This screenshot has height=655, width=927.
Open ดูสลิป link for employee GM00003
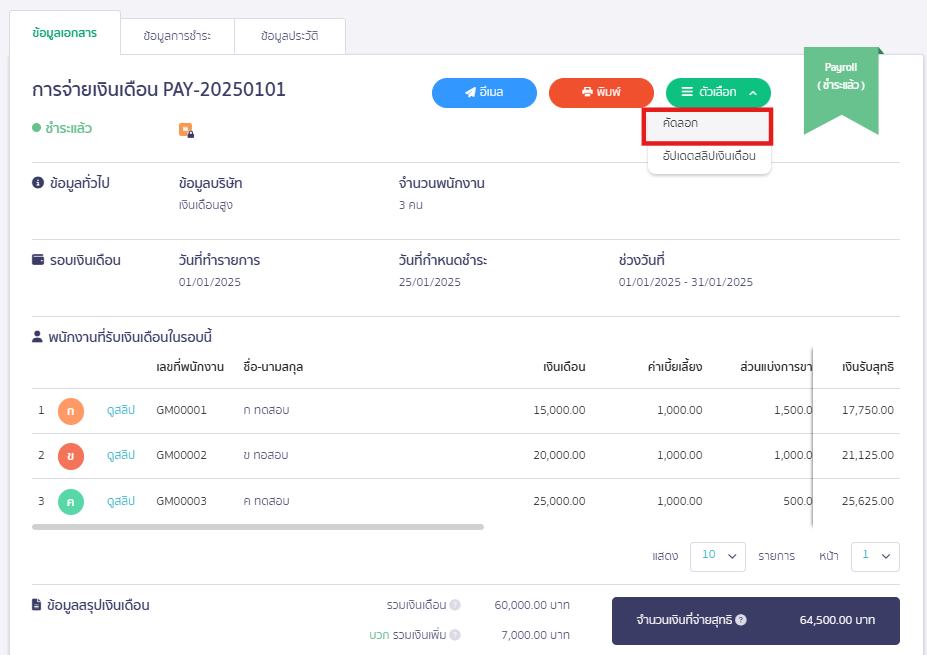[120, 501]
